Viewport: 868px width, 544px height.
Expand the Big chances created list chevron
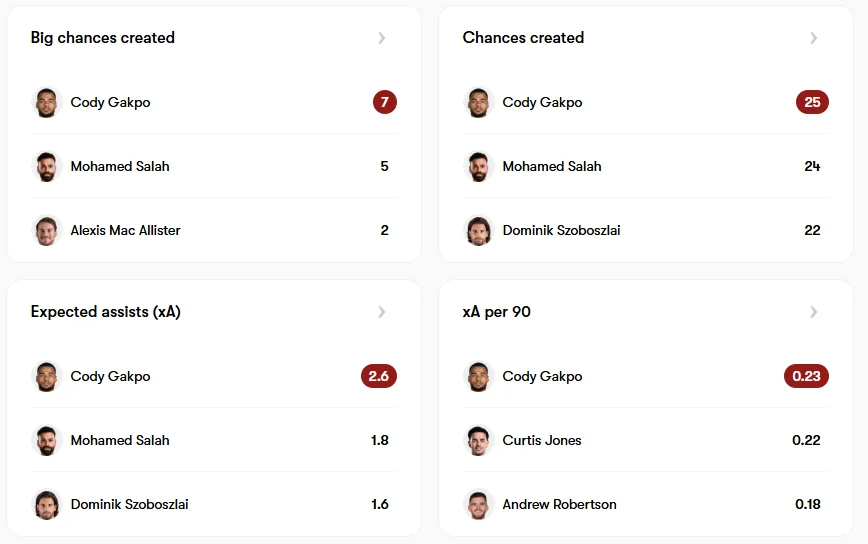(382, 38)
